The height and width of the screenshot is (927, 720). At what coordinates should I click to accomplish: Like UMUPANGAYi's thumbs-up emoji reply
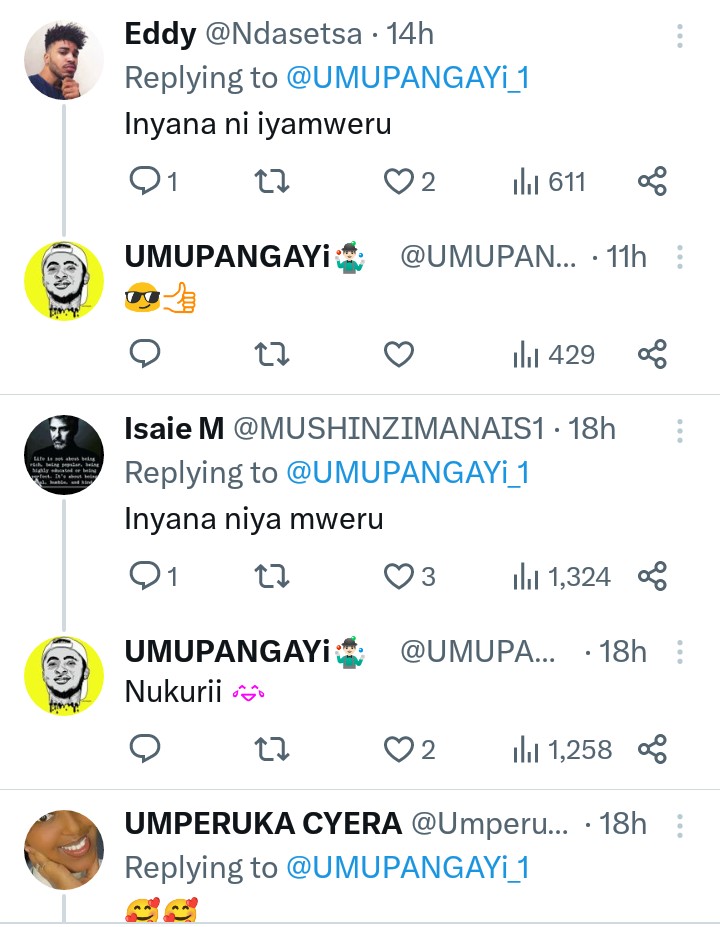click(400, 354)
